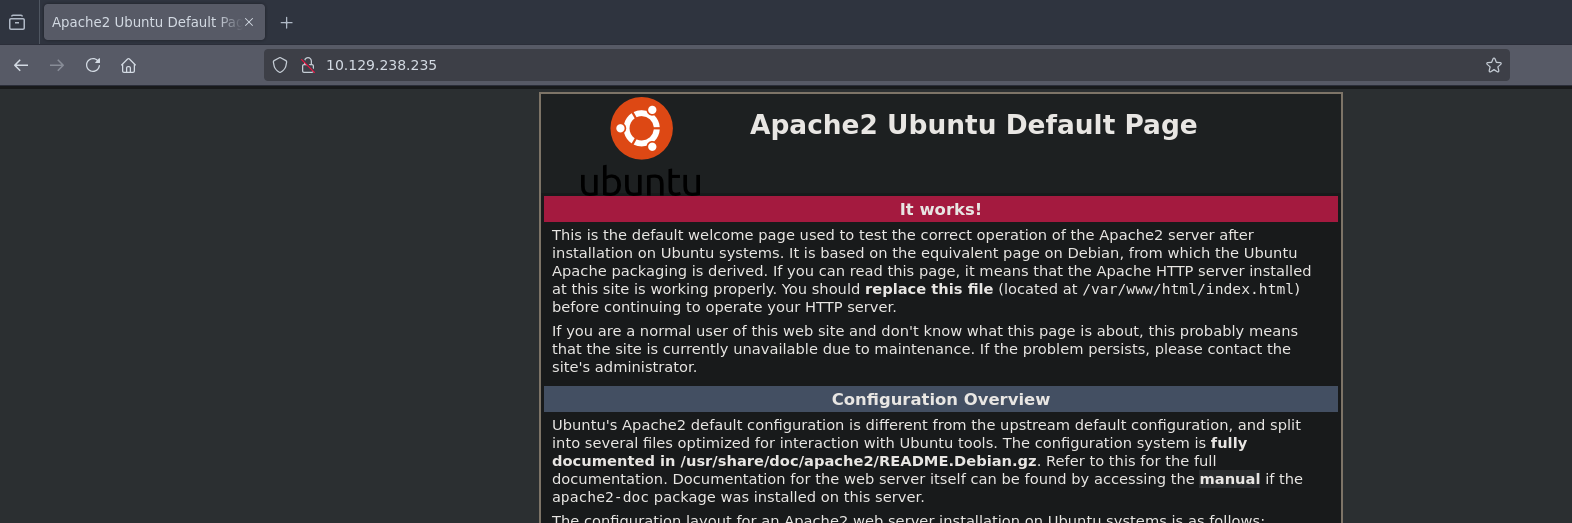Bookmark this page with the star icon
1572x523 pixels.
click(1493, 65)
